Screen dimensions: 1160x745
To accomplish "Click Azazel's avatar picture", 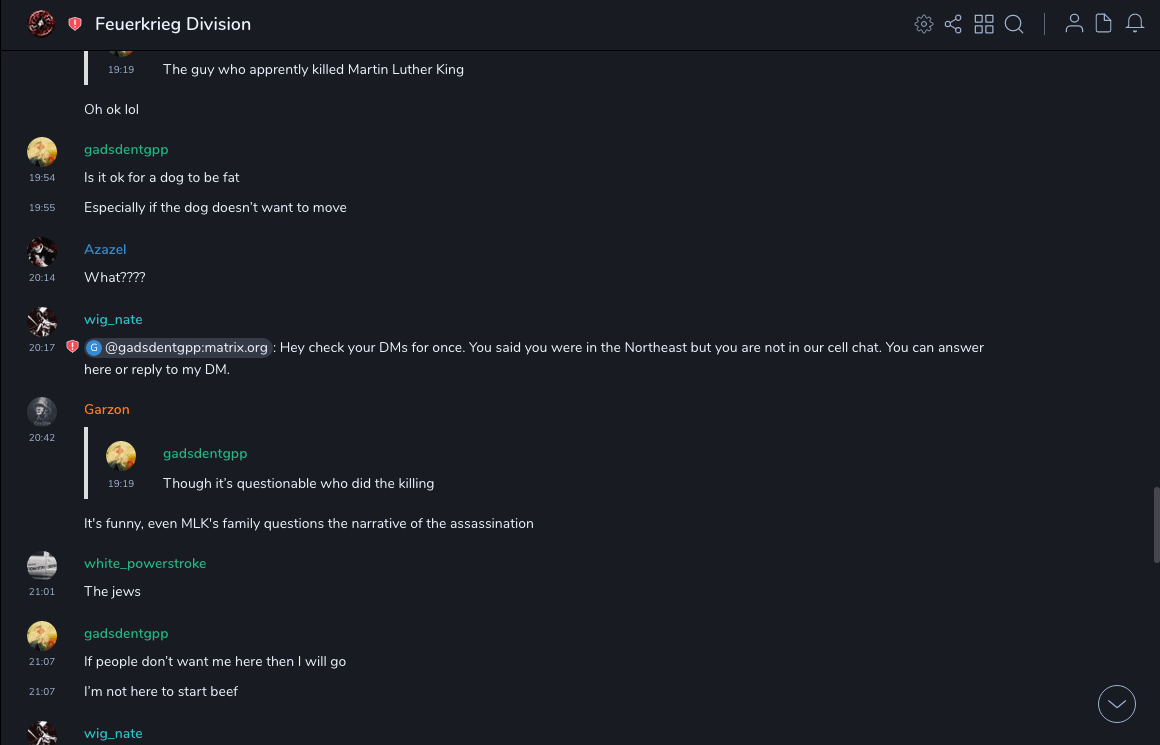I will click(x=42, y=251).
